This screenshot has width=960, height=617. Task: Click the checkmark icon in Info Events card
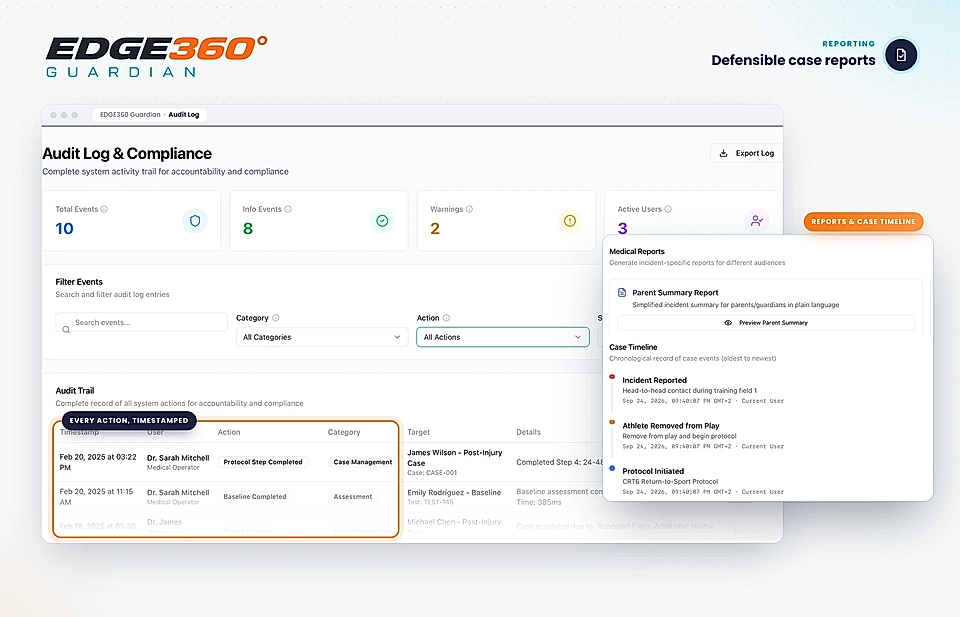click(x=382, y=221)
